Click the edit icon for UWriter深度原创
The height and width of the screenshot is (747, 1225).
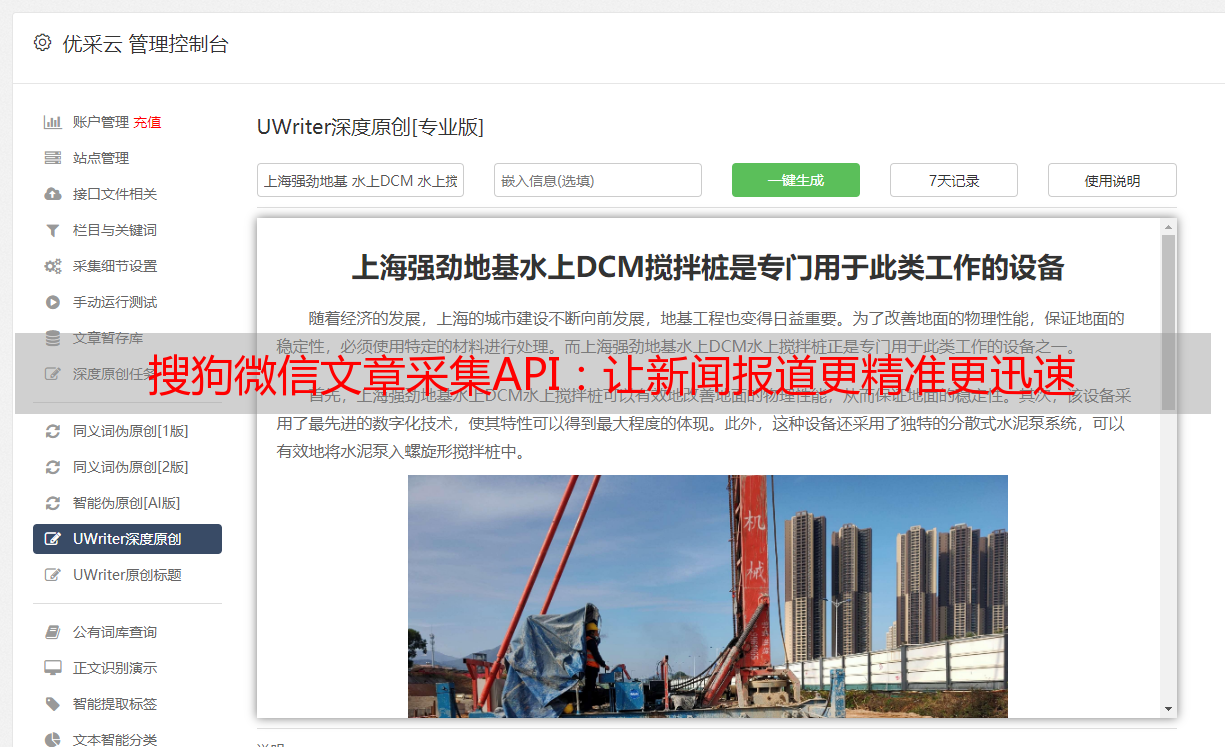tap(53, 539)
